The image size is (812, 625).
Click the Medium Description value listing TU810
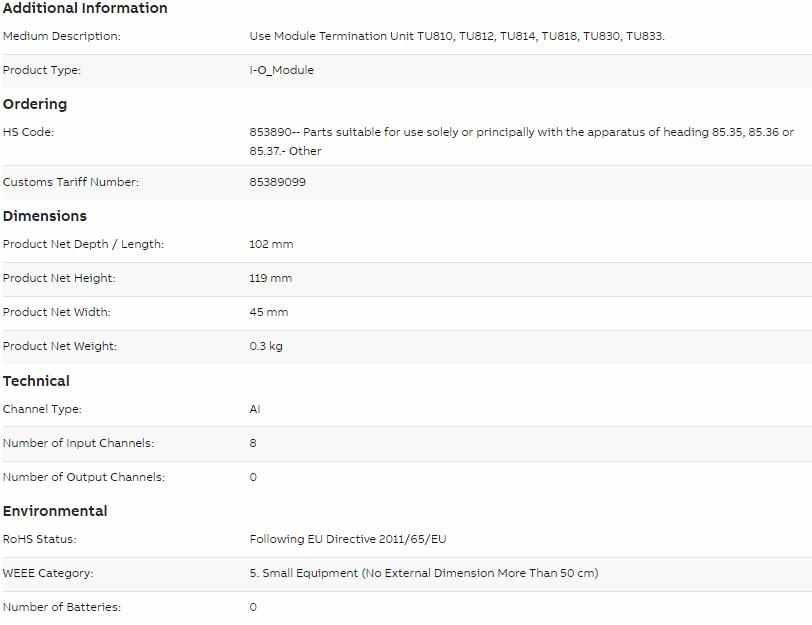coord(457,36)
